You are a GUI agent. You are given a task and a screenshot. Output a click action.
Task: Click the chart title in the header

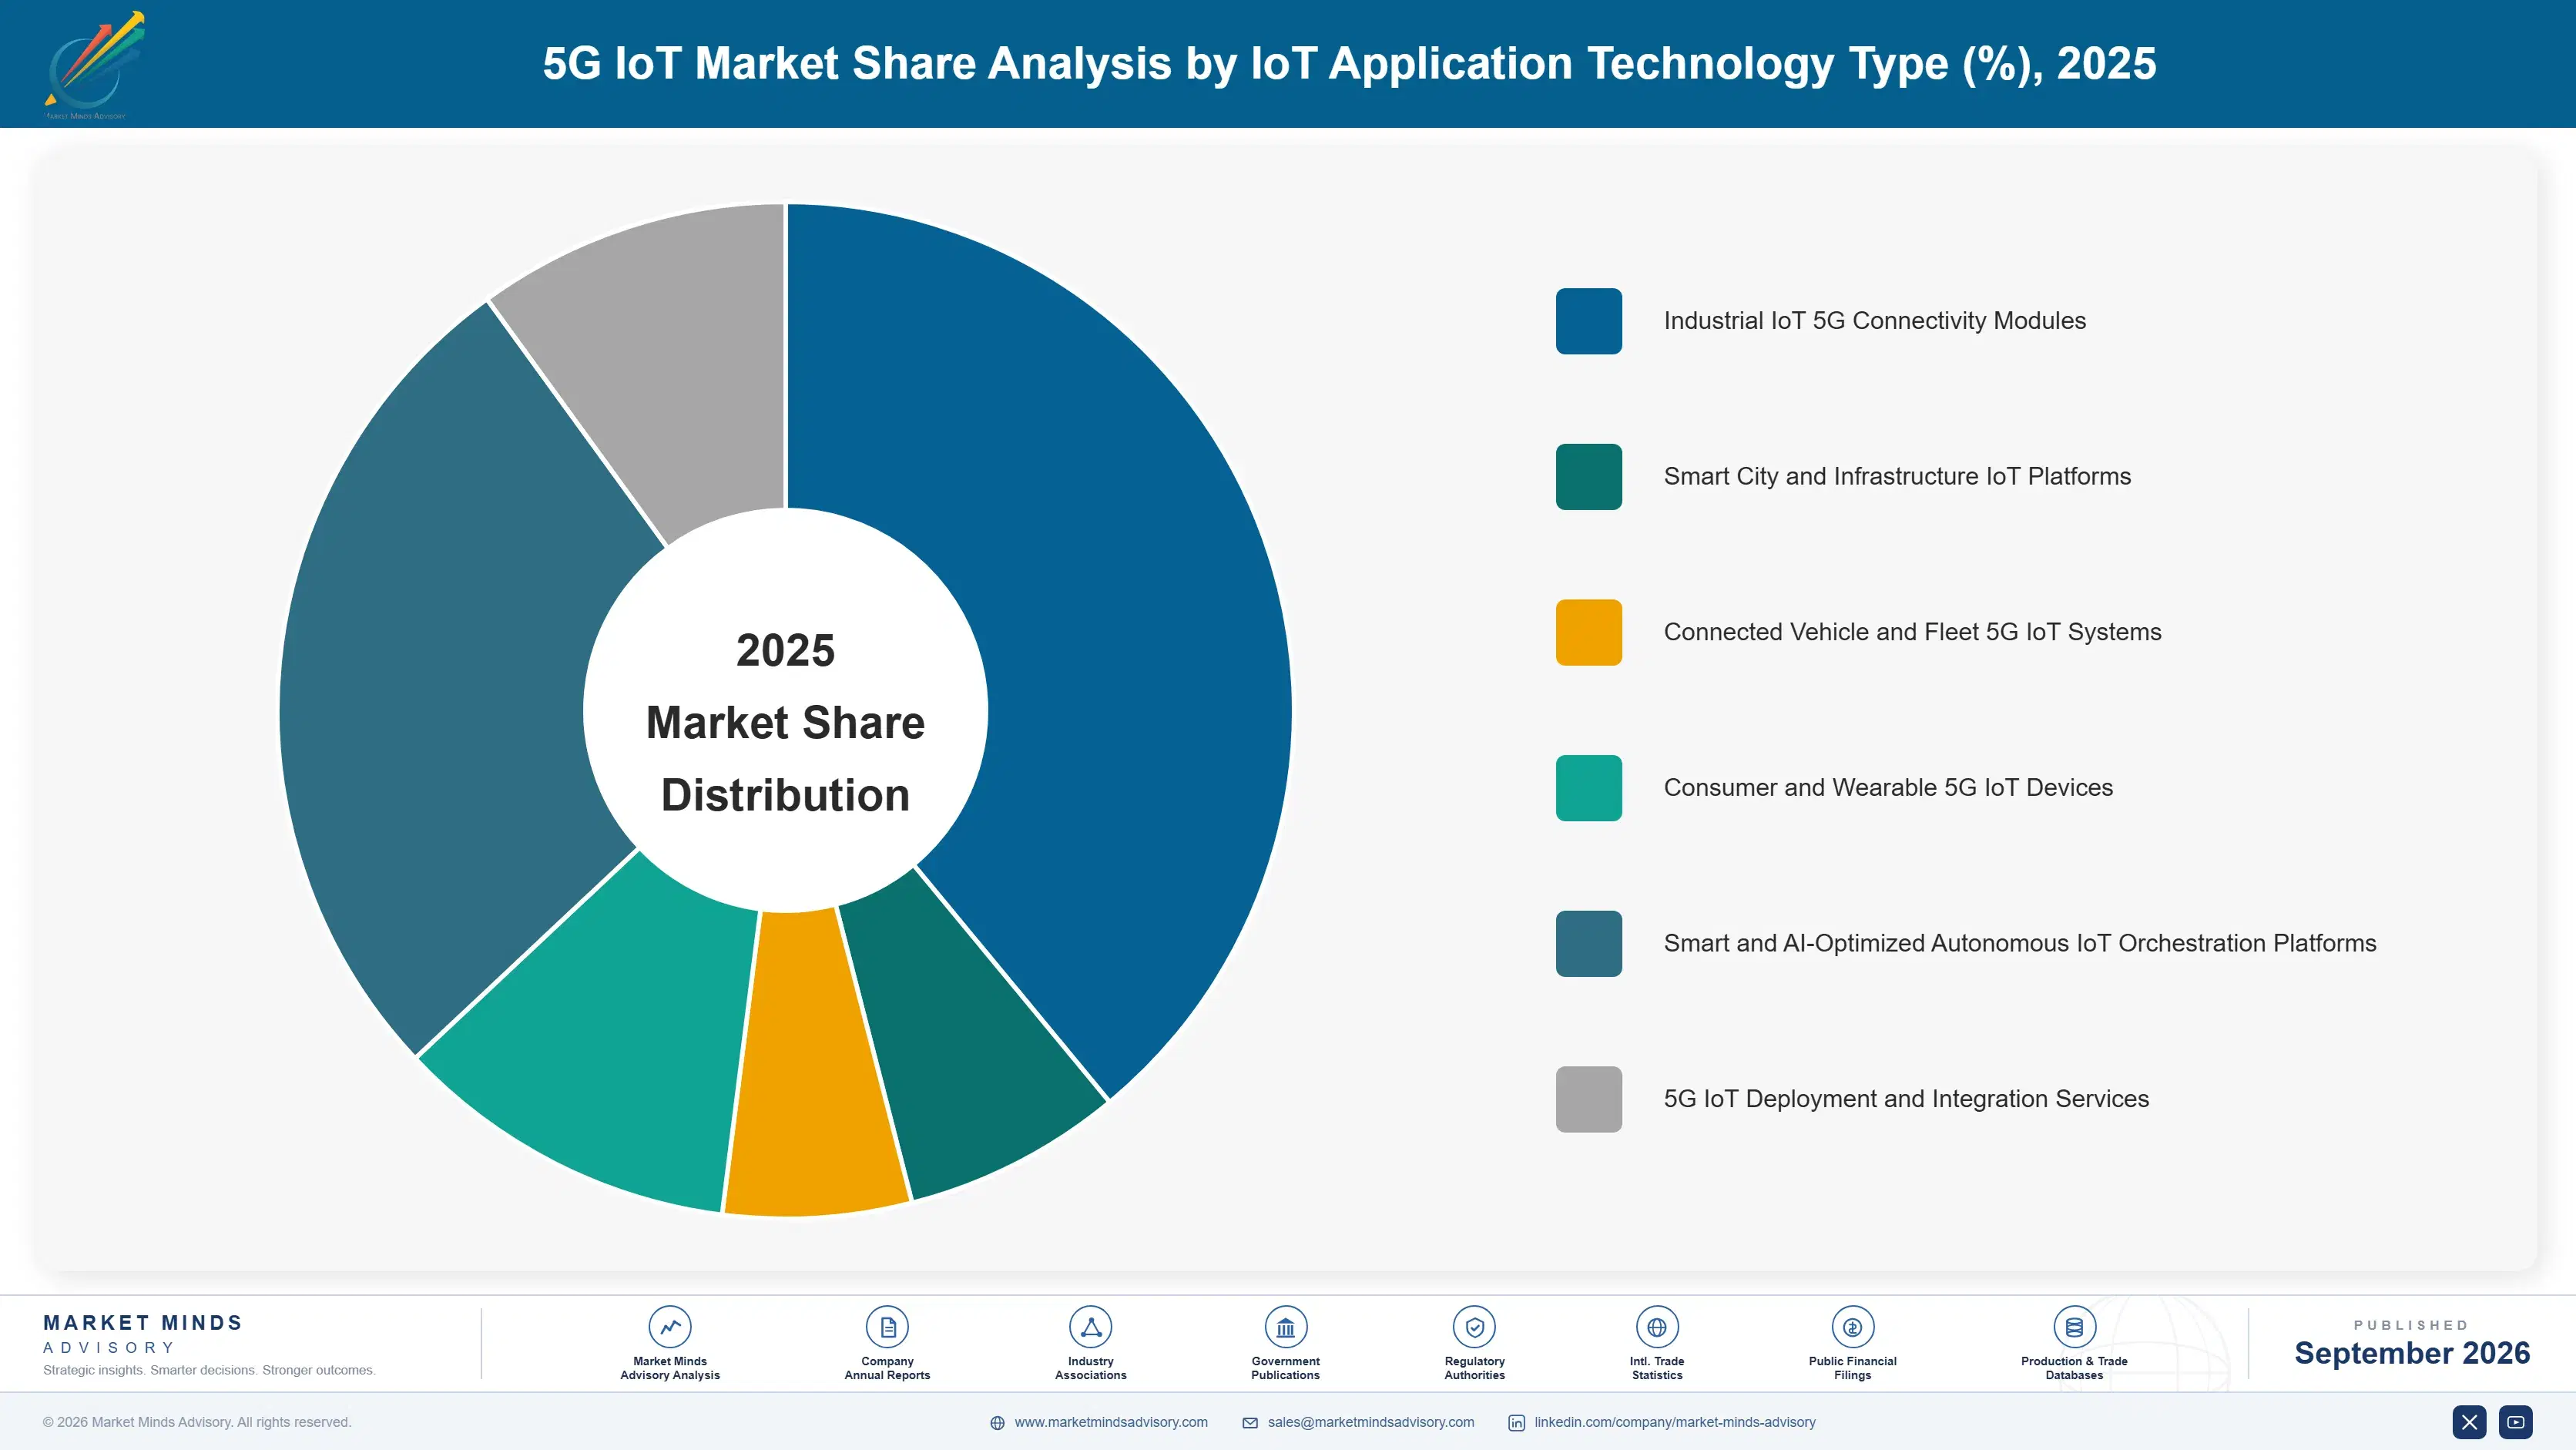(1349, 64)
